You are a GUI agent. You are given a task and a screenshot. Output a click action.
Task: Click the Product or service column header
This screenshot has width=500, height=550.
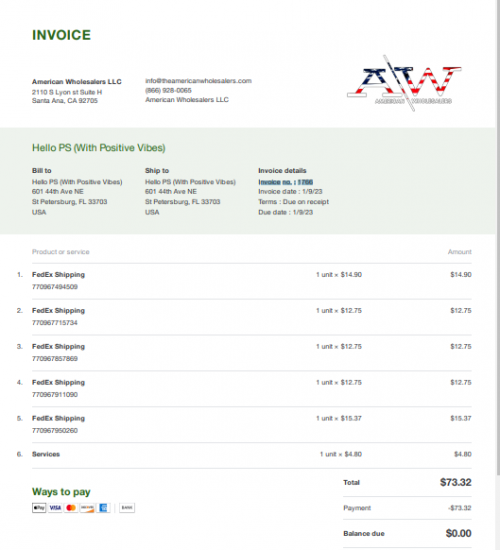(x=61, y=252)
